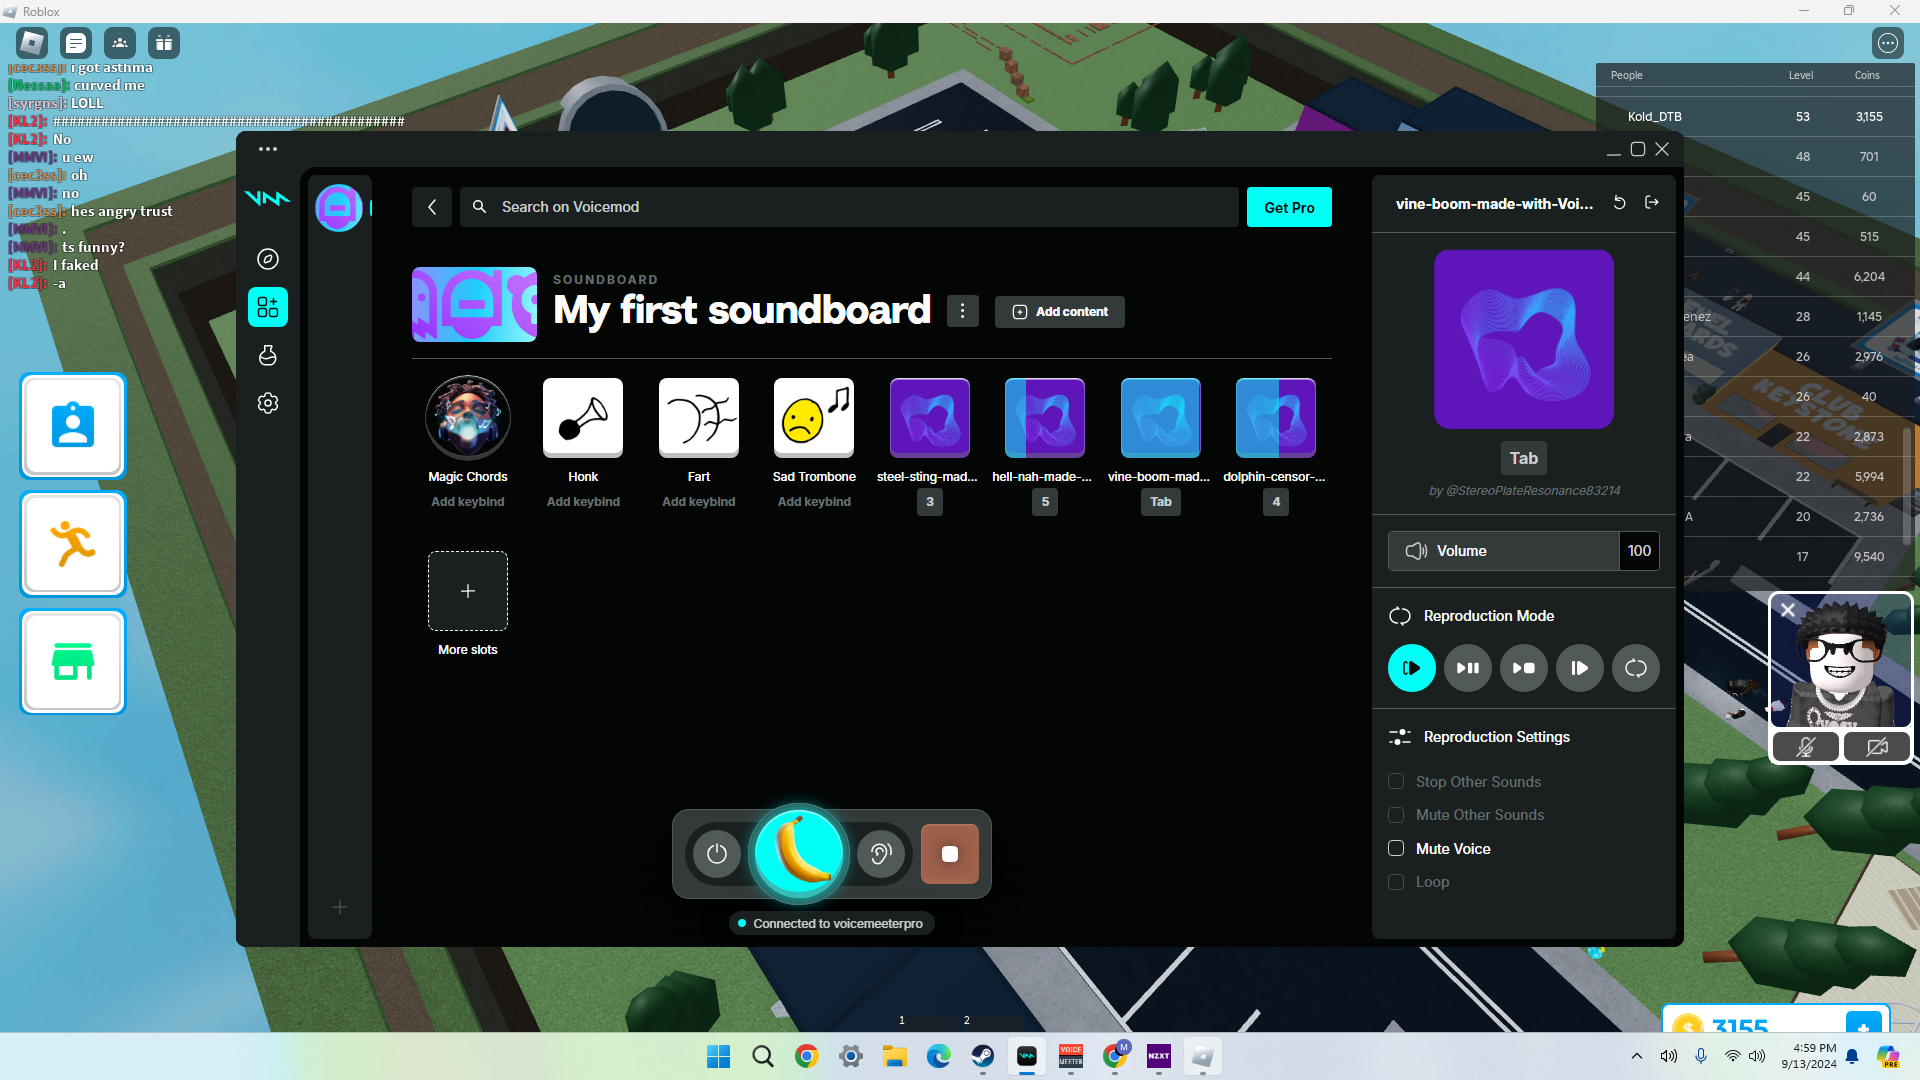Select the vine-boom sound tile
The image size is (1920, 1080).
coord(1161,418)
